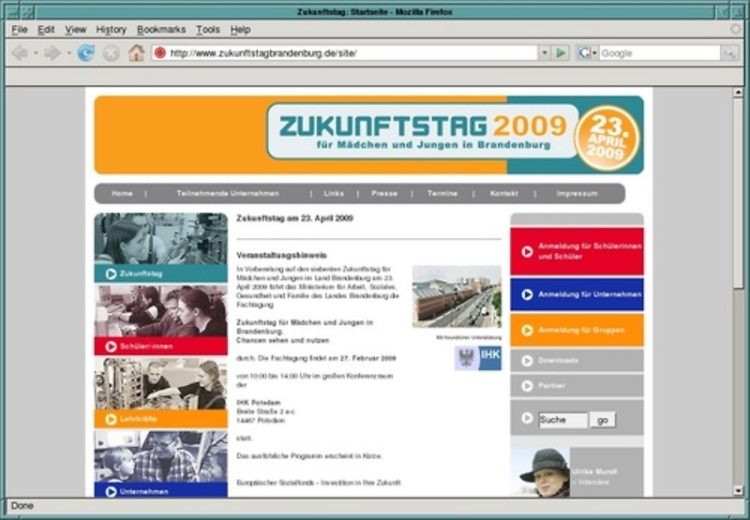
Task: Select the Google search engine icon
Action: [584, 53]
